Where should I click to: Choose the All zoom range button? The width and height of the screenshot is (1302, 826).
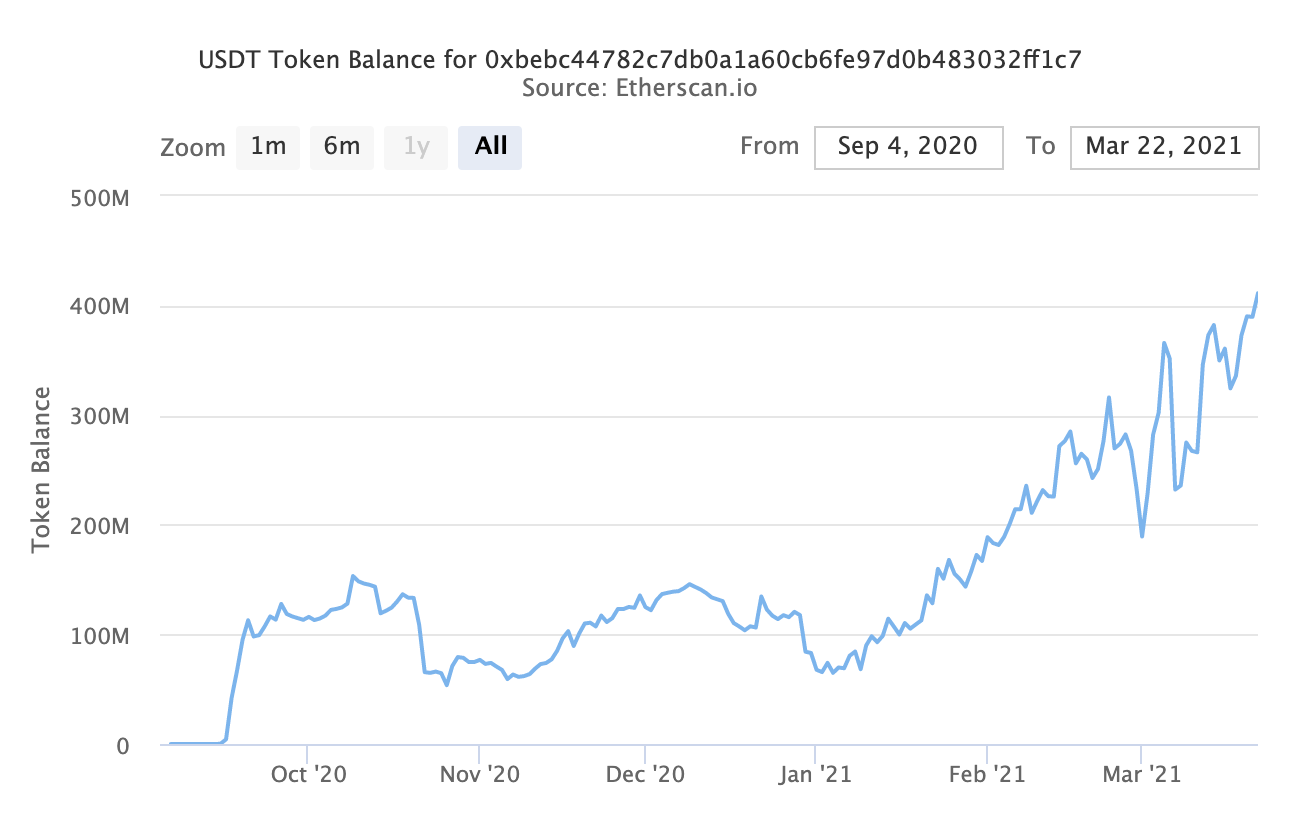[x=490, y=147]
